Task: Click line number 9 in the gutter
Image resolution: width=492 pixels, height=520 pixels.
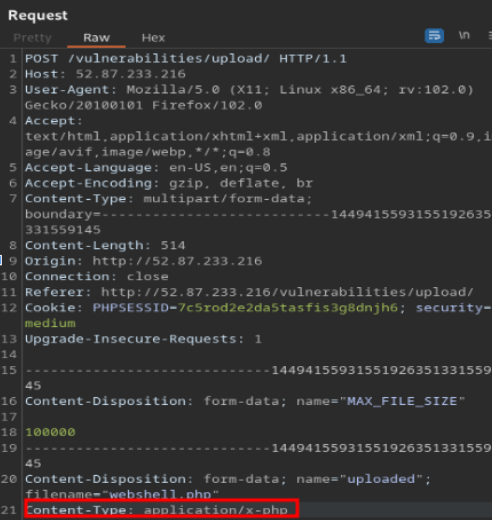Action: [x=13, y=261]
